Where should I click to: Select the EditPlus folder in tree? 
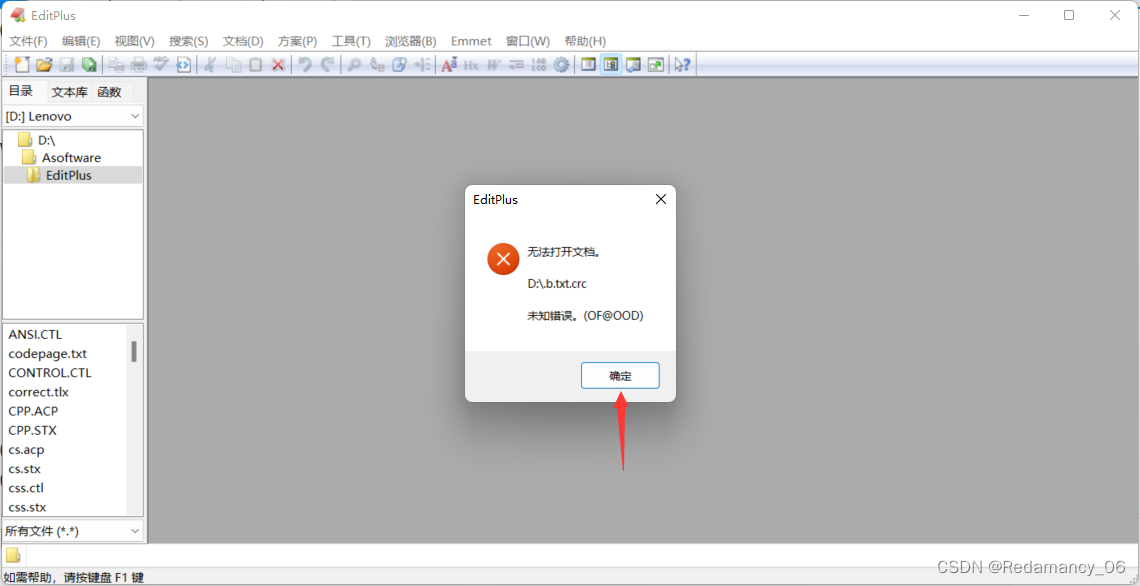pyautogui.click(x=73, y=175)
